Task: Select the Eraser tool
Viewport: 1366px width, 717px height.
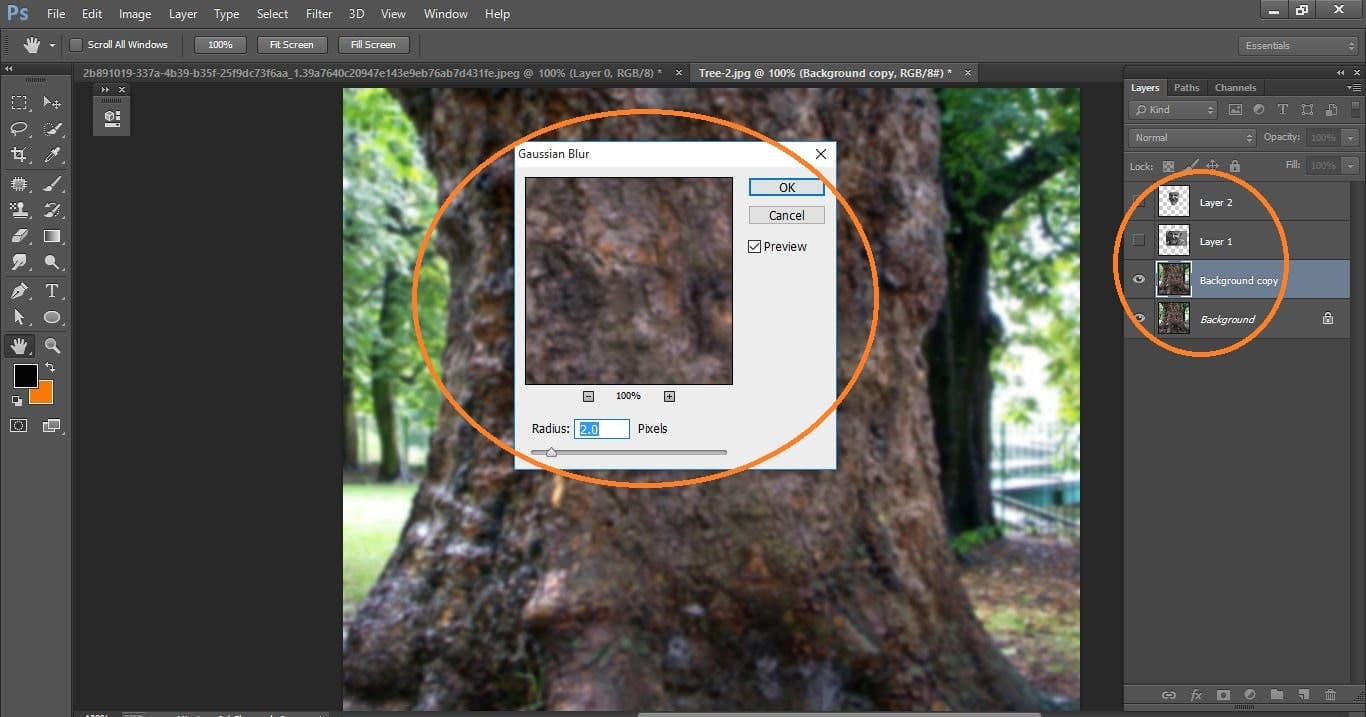Action: [x=20, y=236]
